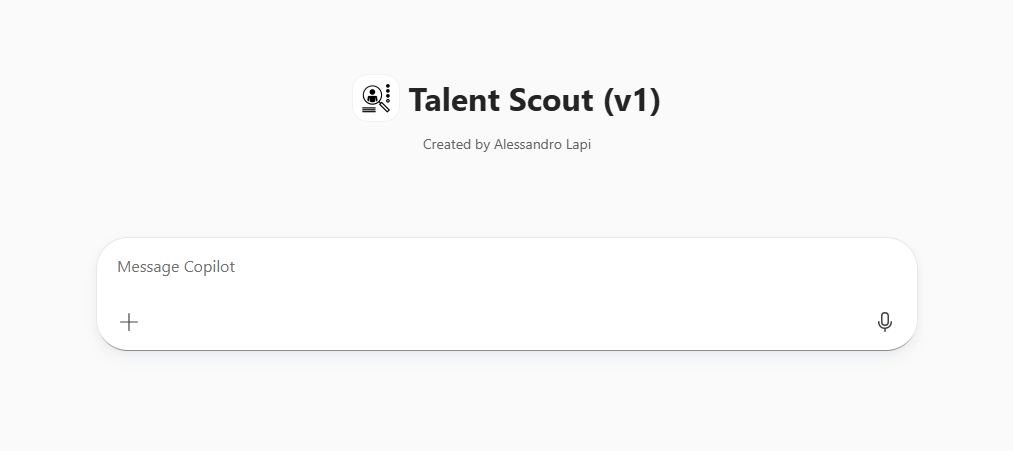Click the "Created by" text under title
Viewport: 1013px width, 451px height.
(456, 145)
